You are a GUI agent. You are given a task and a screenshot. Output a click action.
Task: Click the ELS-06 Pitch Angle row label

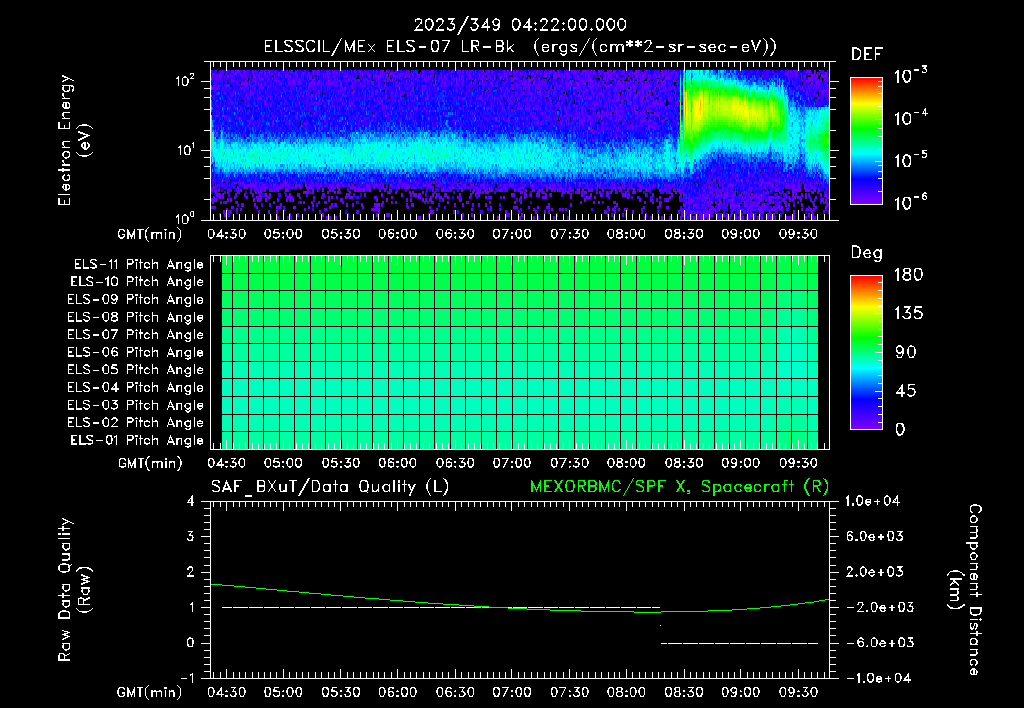pos(136,352)
